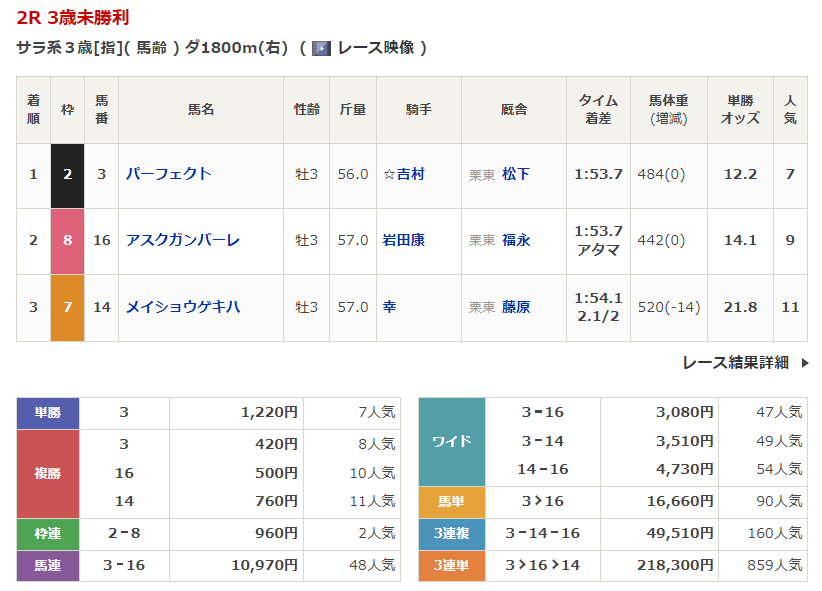Click the race video icon beside レース映像
822x591 pixels.
pos(321,48)
